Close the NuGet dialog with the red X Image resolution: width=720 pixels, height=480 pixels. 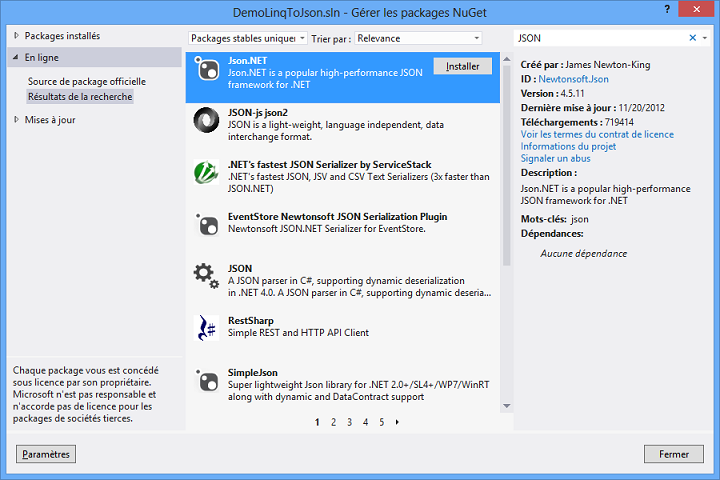tap(696, 9)
